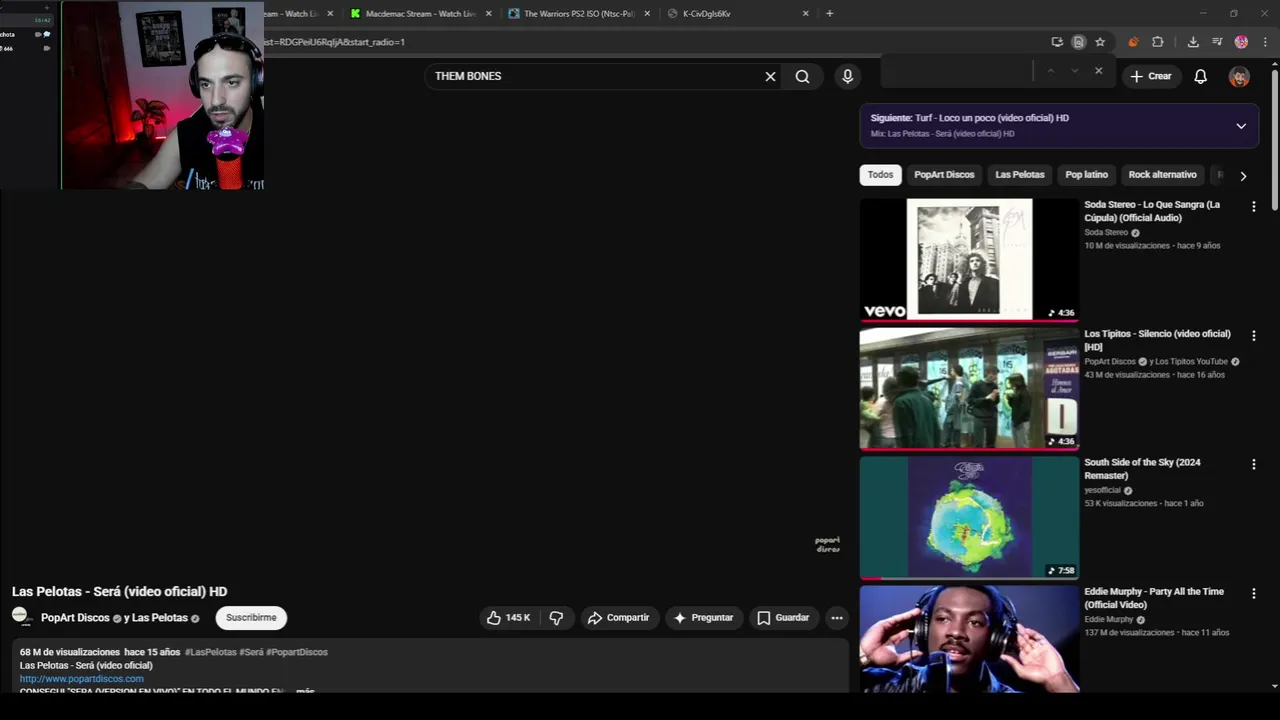Play South Side of the Sky thumbnail

[x=969, y=518]
